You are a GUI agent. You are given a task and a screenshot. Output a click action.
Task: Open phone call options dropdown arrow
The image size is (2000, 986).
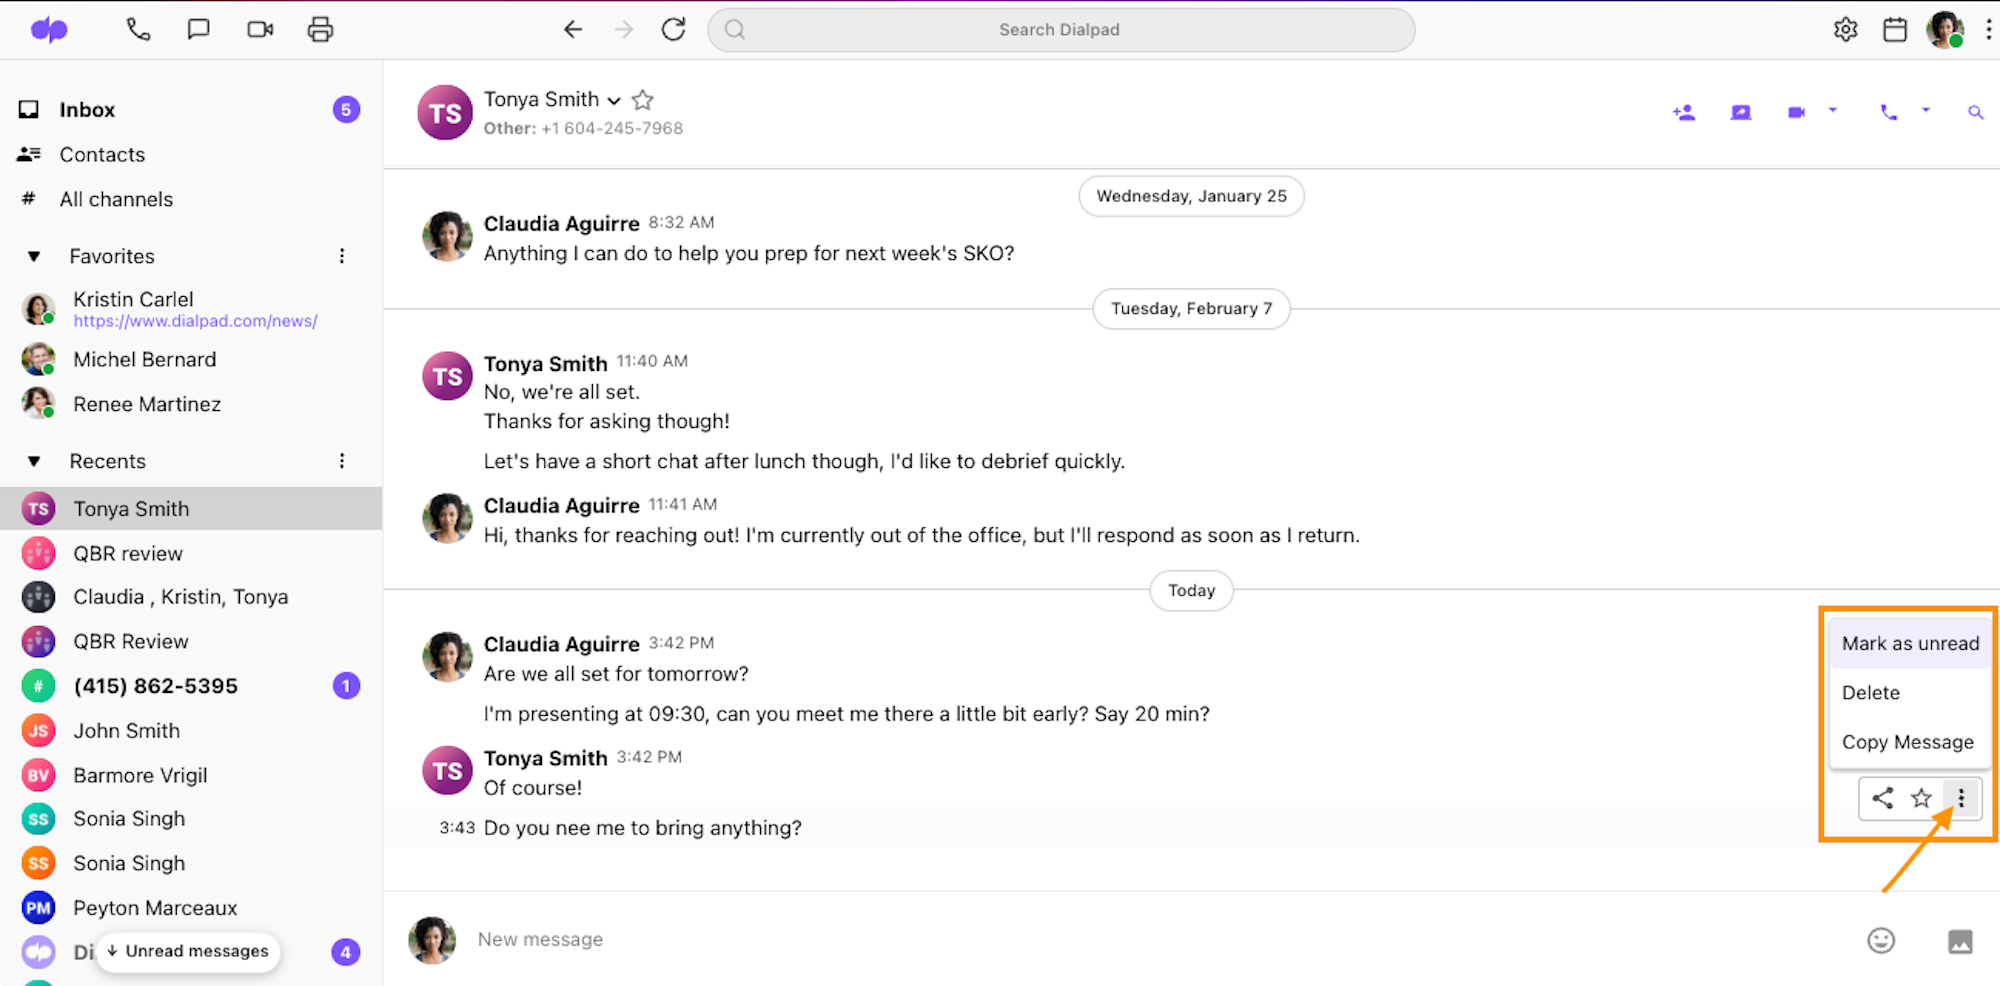[1926, 110]
